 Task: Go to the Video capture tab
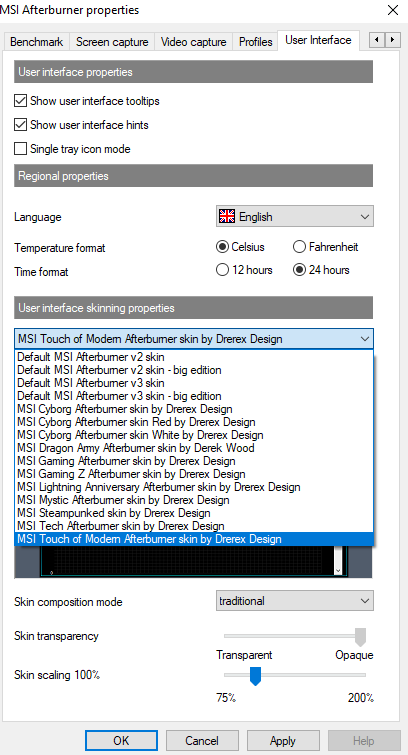[193, 42]
